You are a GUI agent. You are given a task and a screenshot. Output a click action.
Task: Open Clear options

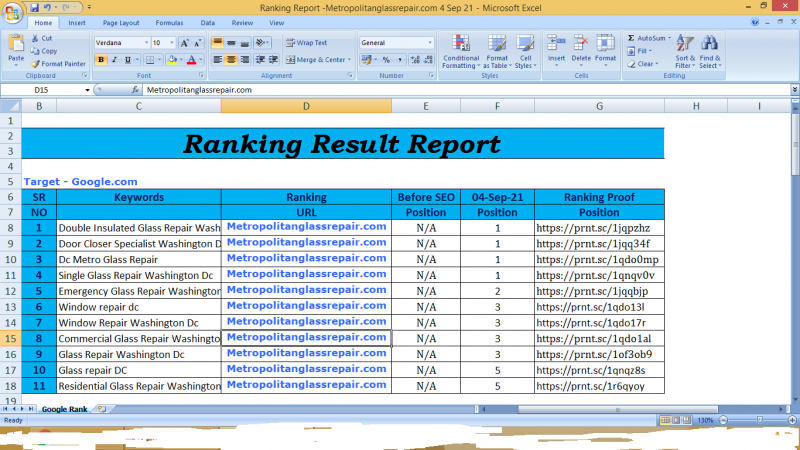[x=643, y=64]
